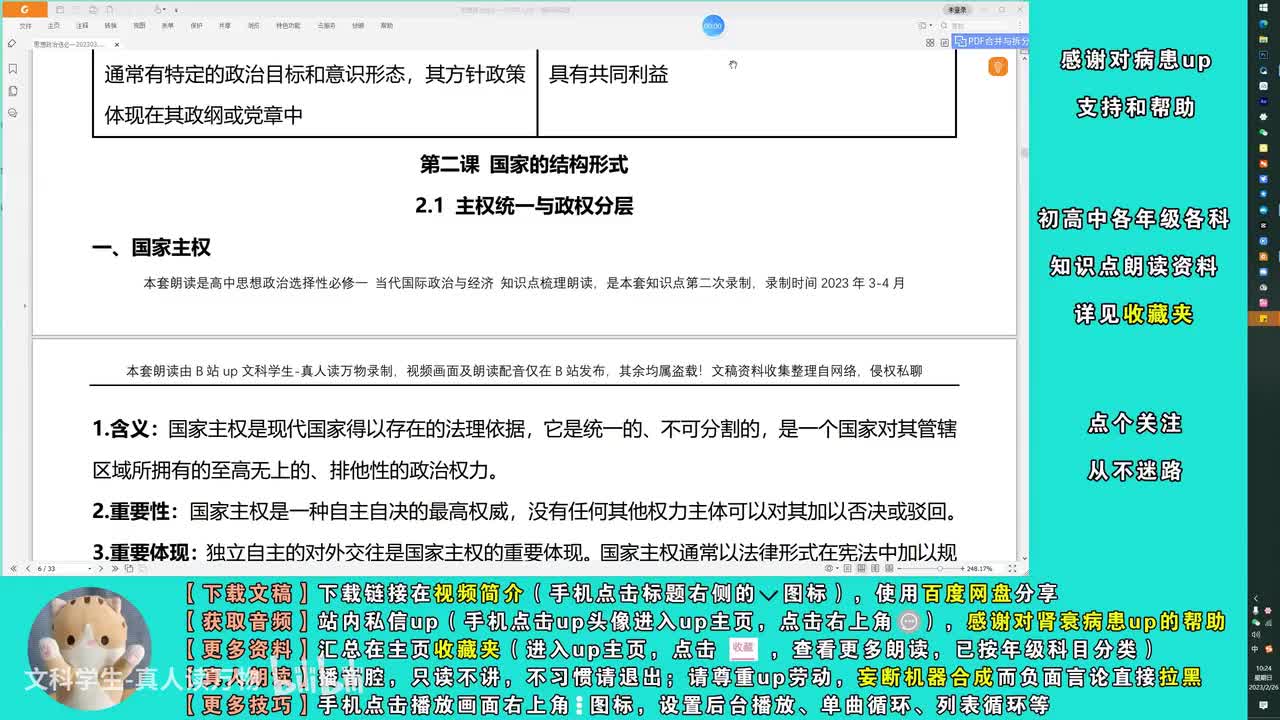Open the dropdown beside the eye icon

coord(838,568)
